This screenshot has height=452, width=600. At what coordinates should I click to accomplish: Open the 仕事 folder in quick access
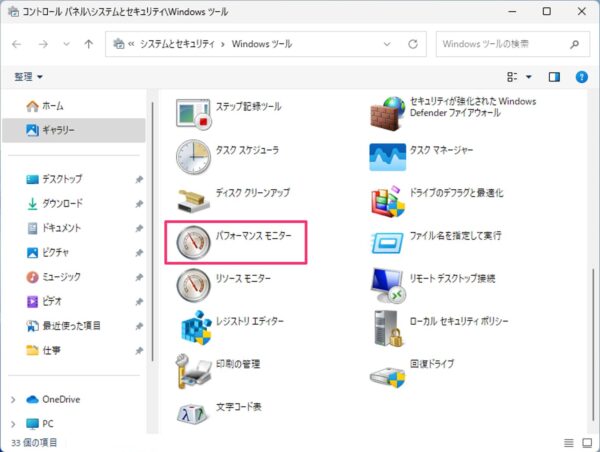pos(43,350)
